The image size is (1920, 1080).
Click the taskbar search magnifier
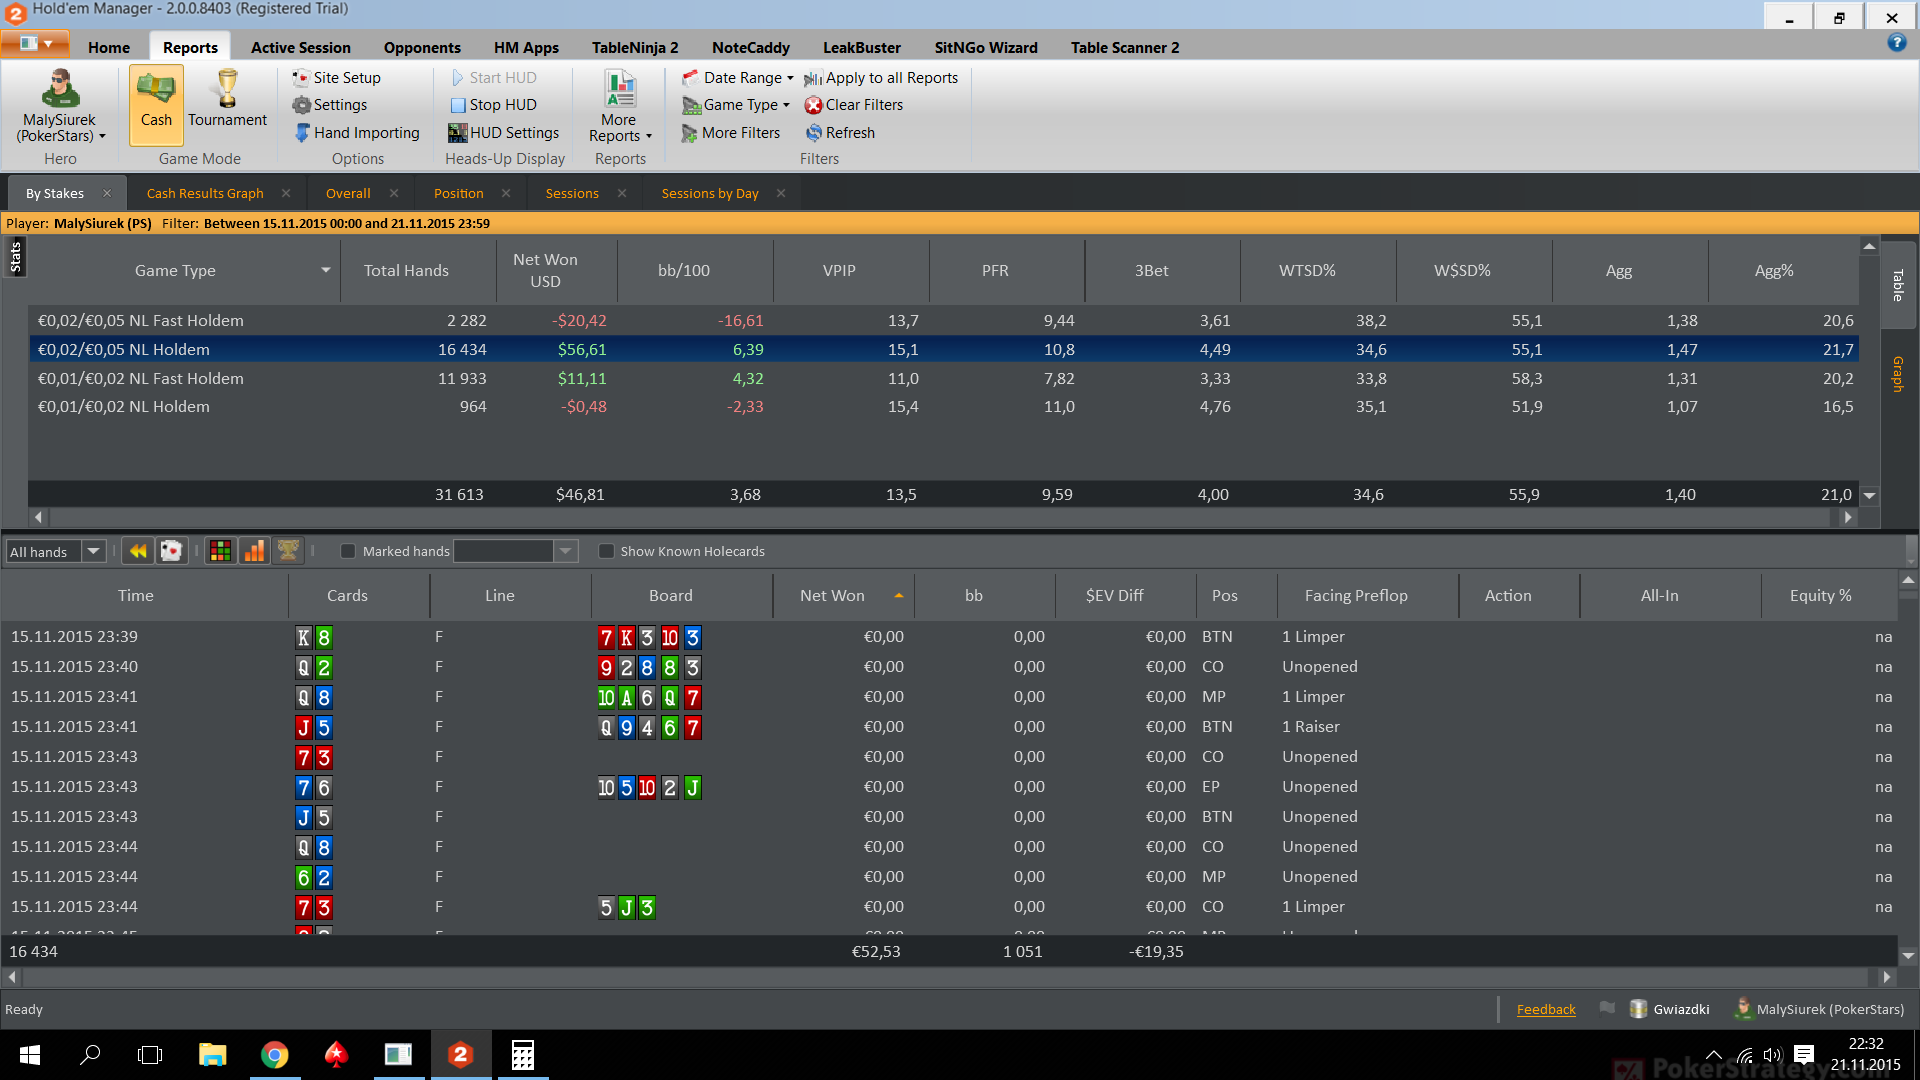click(90, 1055)
